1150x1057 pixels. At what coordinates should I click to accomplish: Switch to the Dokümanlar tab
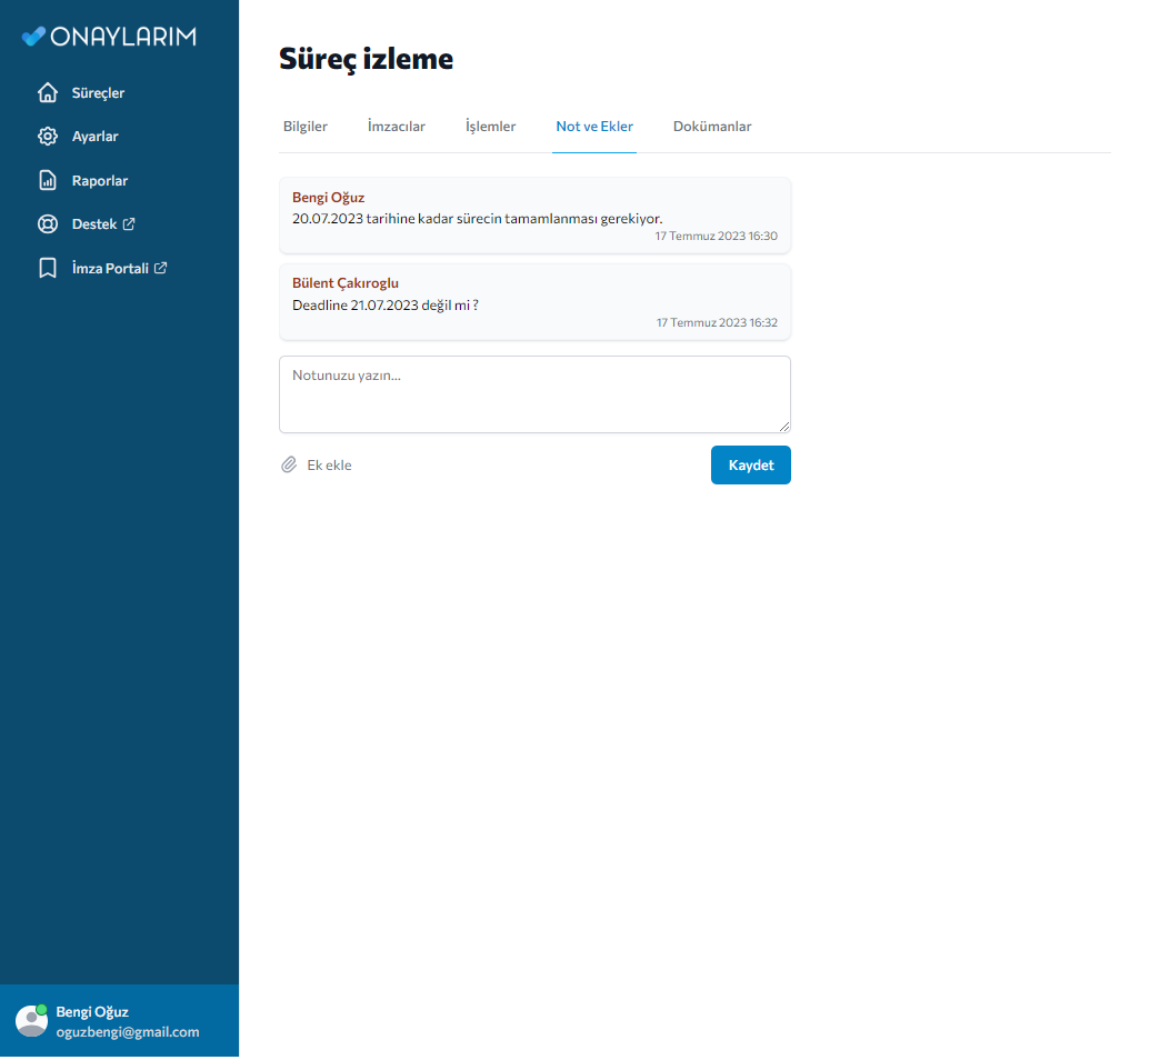[712, 127]
